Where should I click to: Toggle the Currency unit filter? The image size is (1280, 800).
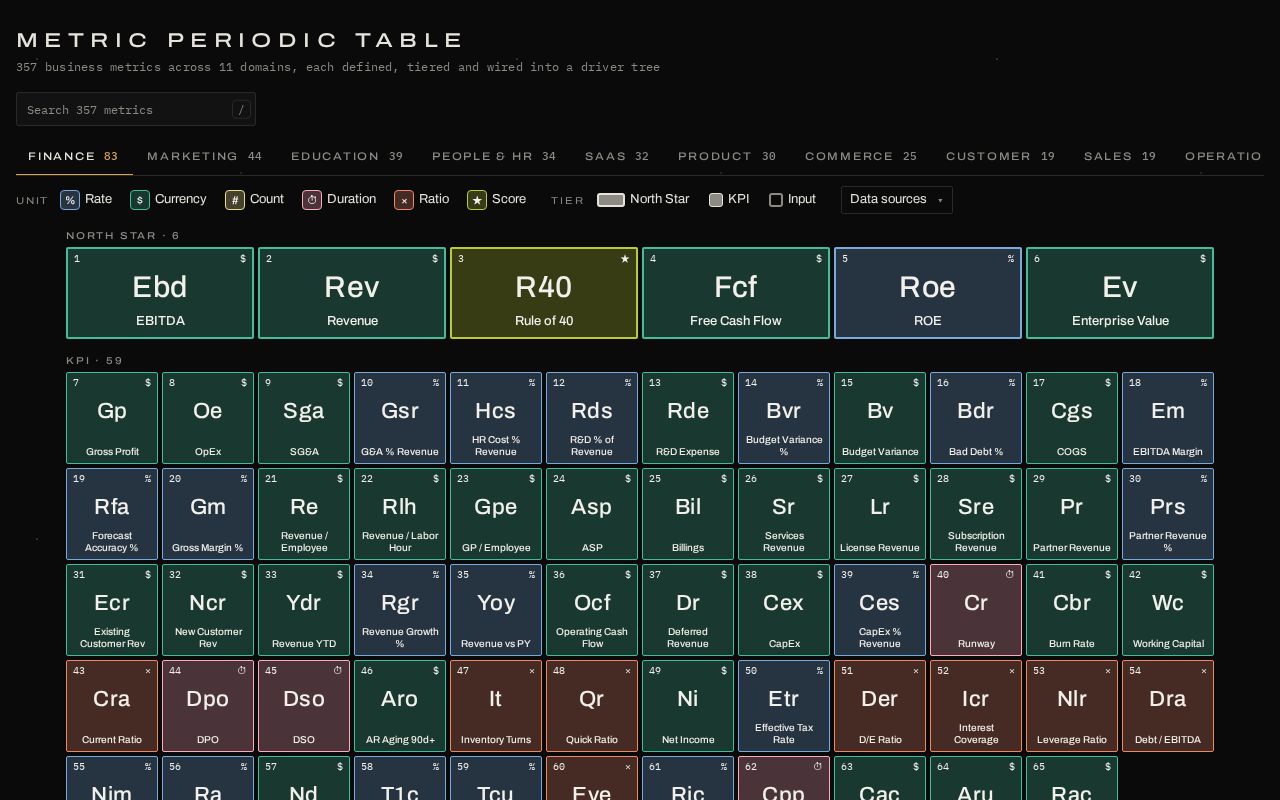pos(168,200)
